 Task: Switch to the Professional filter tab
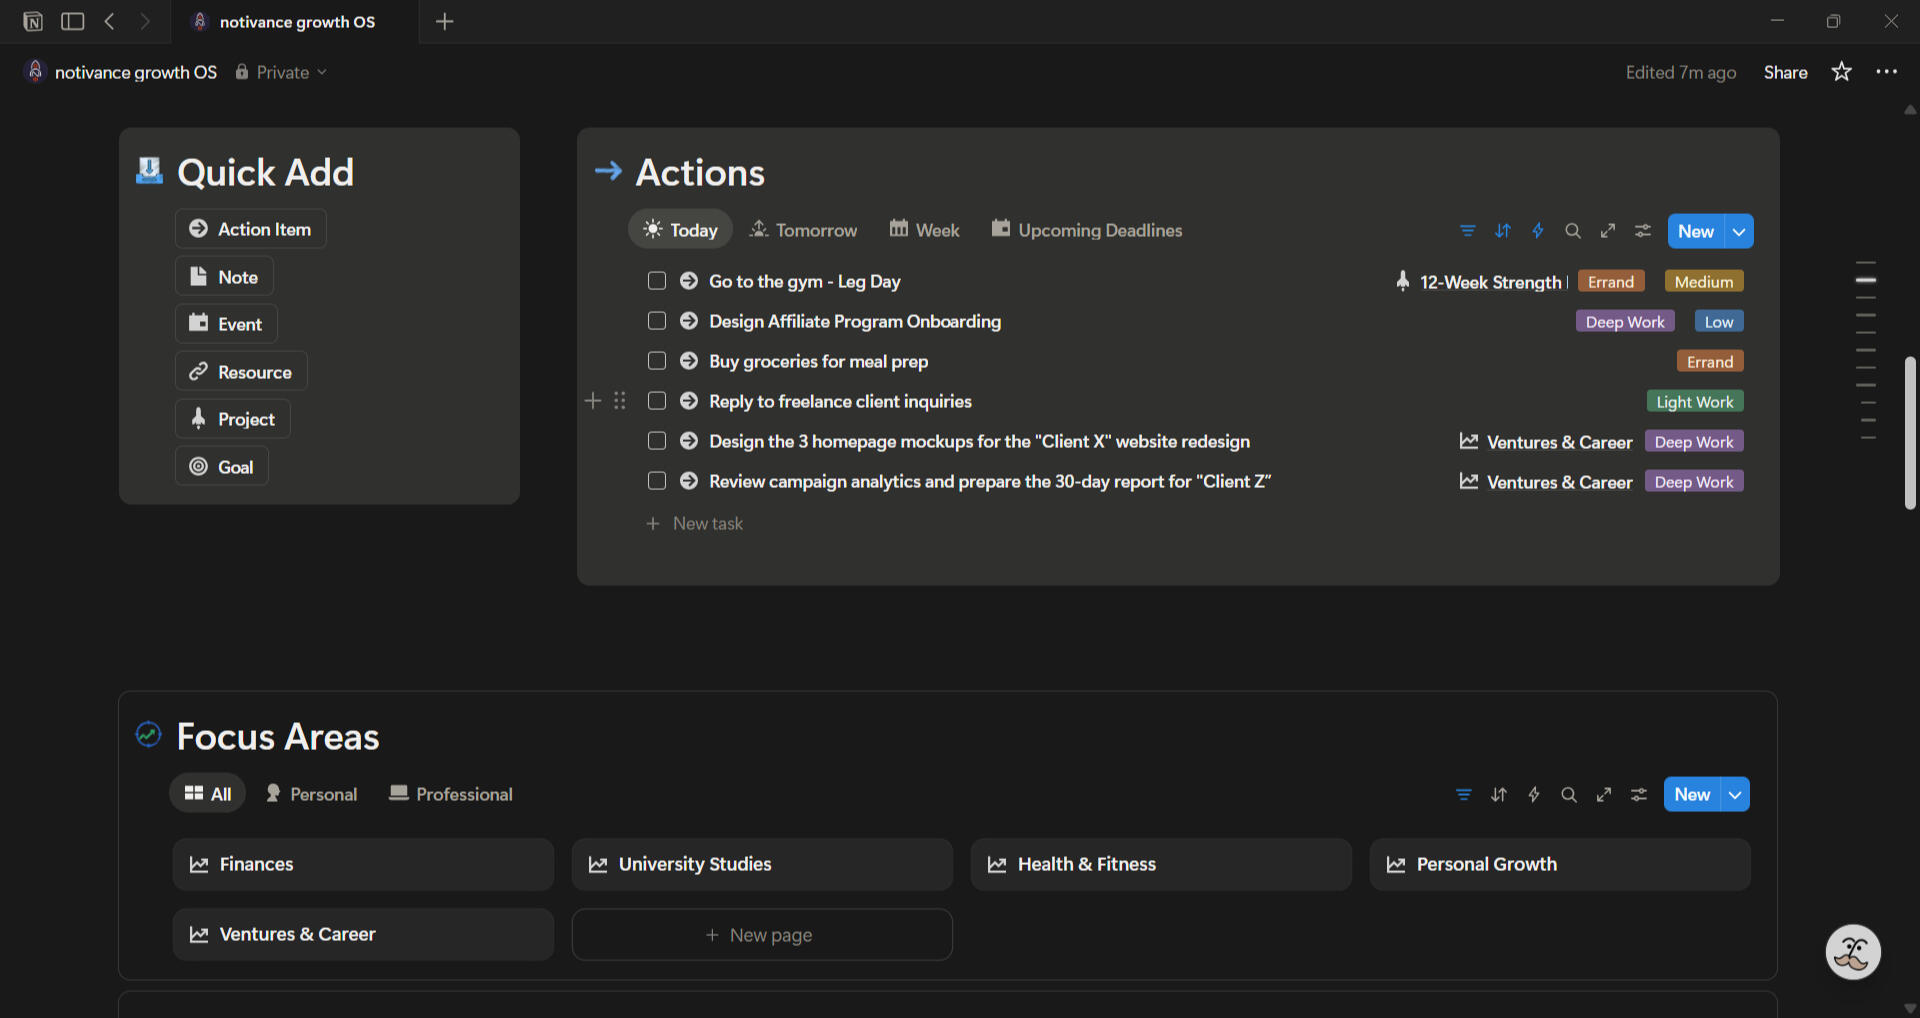[x=450, y=793]
